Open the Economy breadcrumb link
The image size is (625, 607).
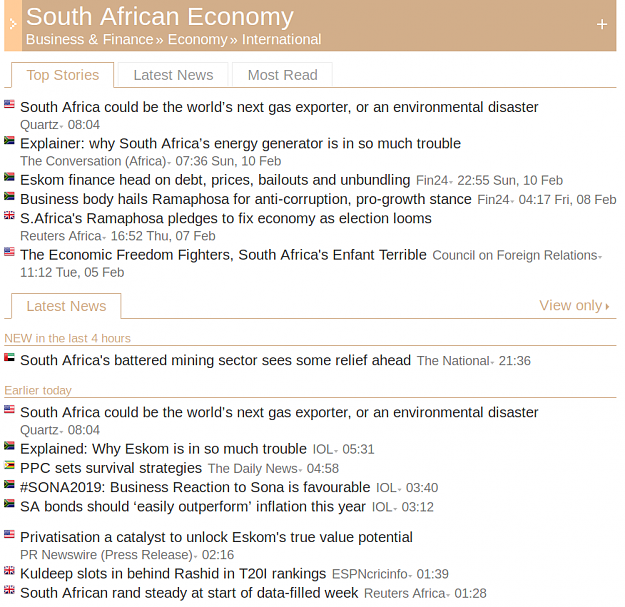click(197, 39)
